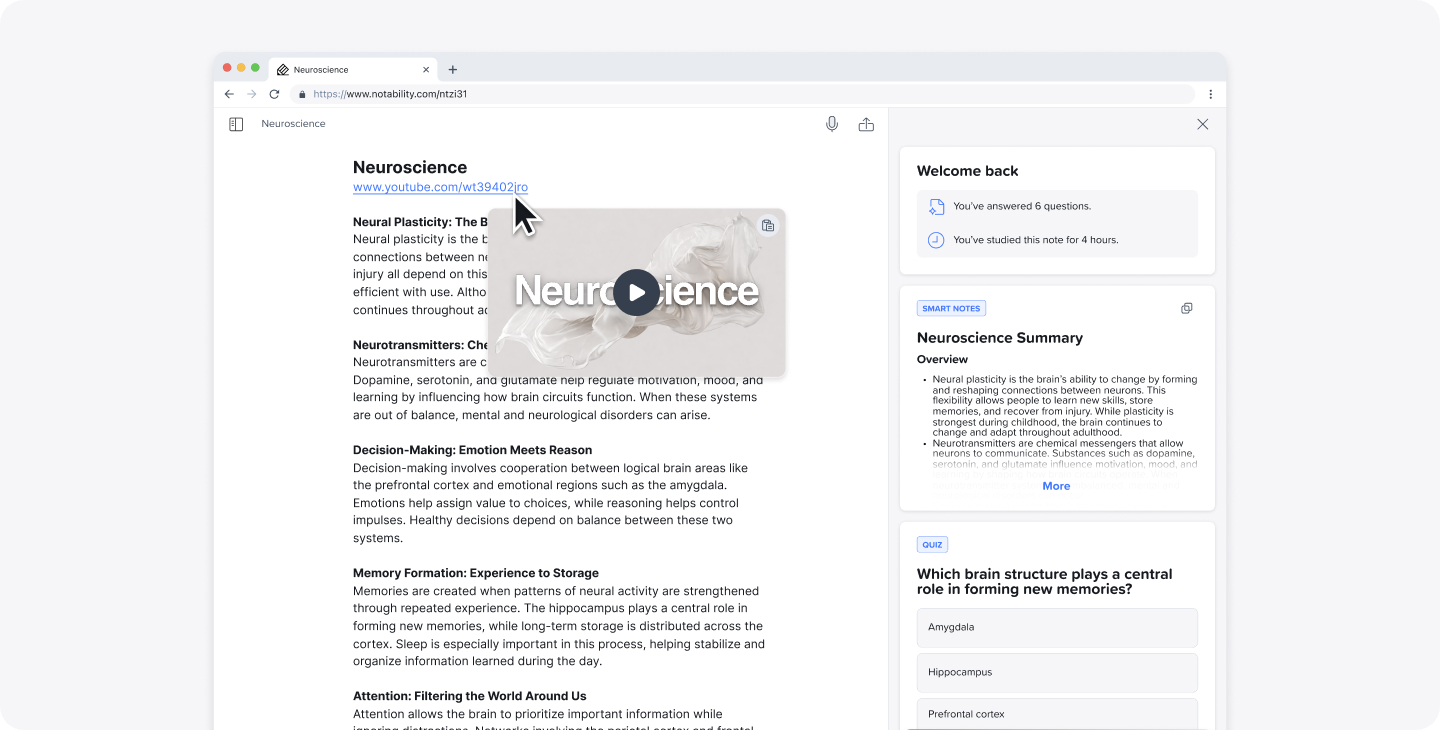The image size is (1440, 730).
Task: Expand More under Neuroscience Summary
Action: pyautogui.click(x=1056, y=485)
